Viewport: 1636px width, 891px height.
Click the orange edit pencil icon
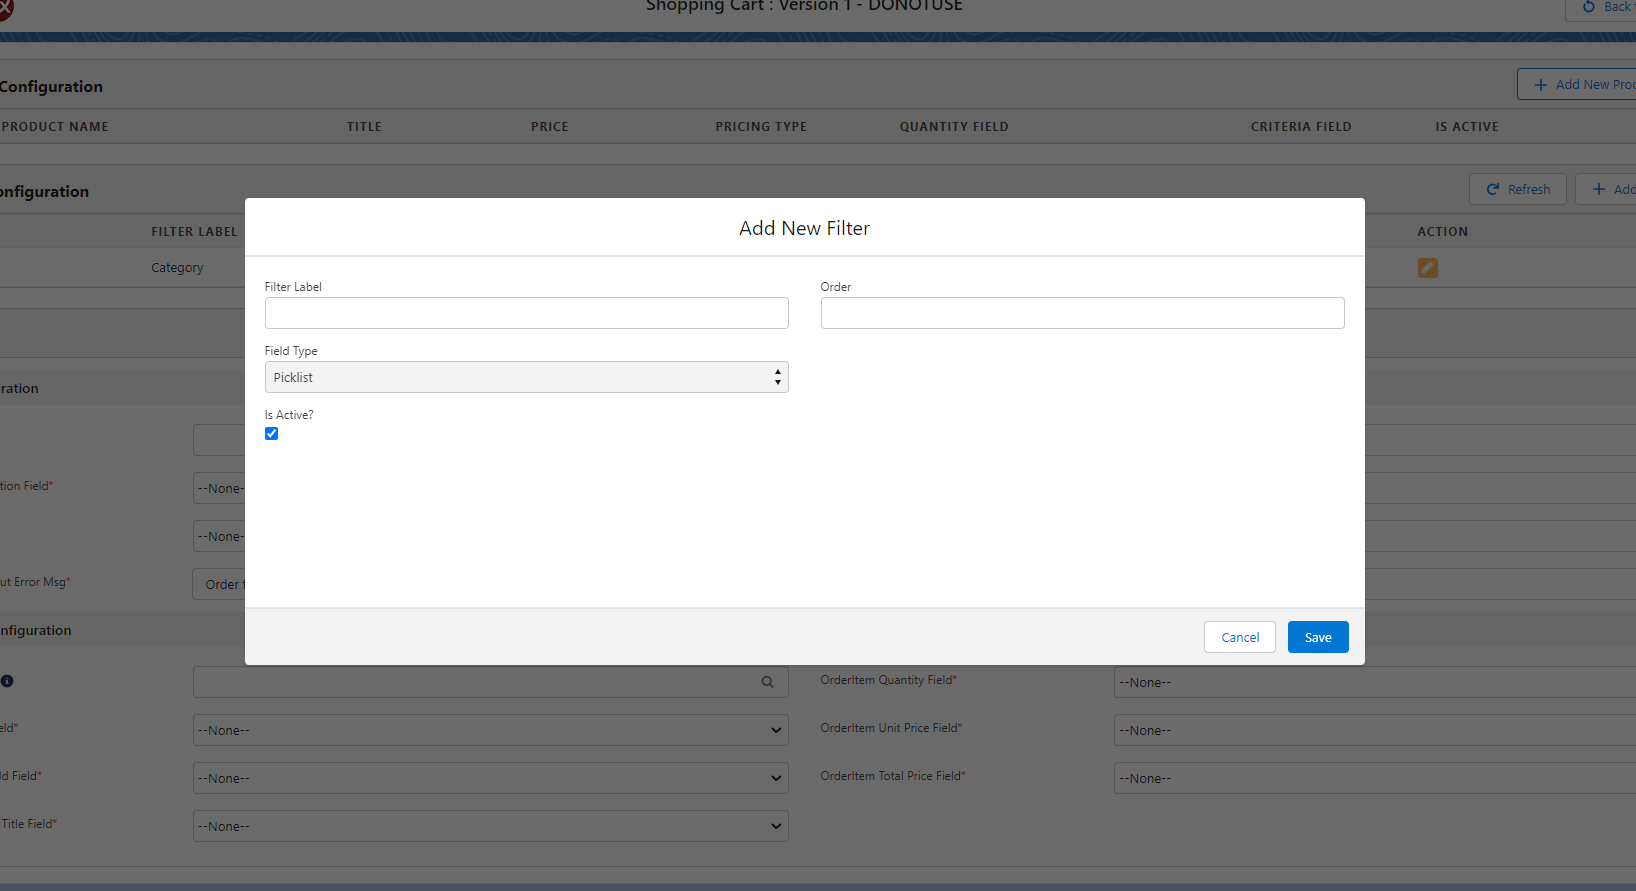1427,268
